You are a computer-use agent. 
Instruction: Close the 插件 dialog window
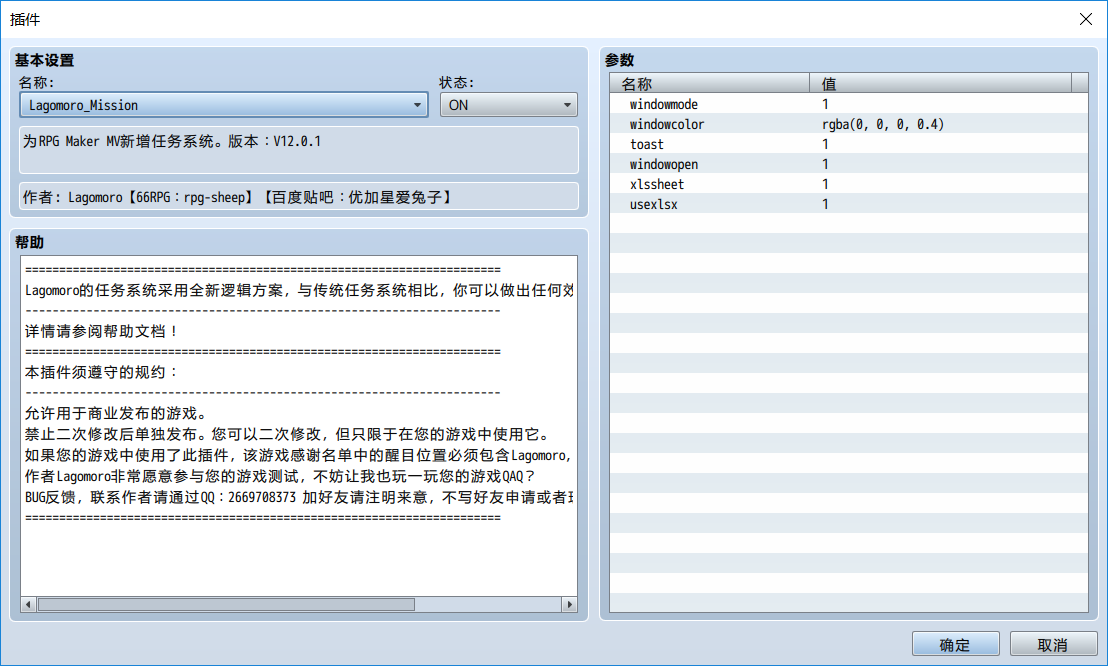(x=1085, y=19)
